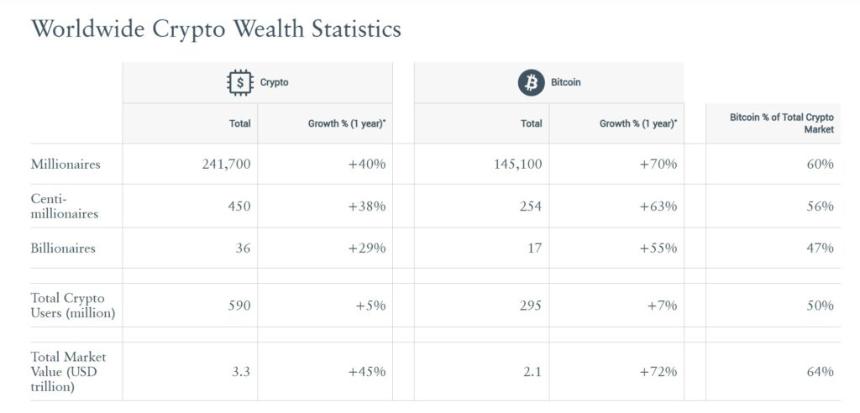Viewport: 860px width, 413px height.
Task: Select the Millionaires row label
Action: [x=66, y=164]
